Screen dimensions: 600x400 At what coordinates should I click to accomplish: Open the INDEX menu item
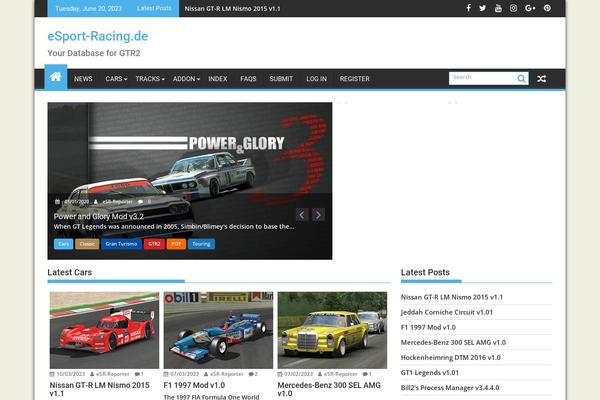pyautogui.click(x=218, y=79)
